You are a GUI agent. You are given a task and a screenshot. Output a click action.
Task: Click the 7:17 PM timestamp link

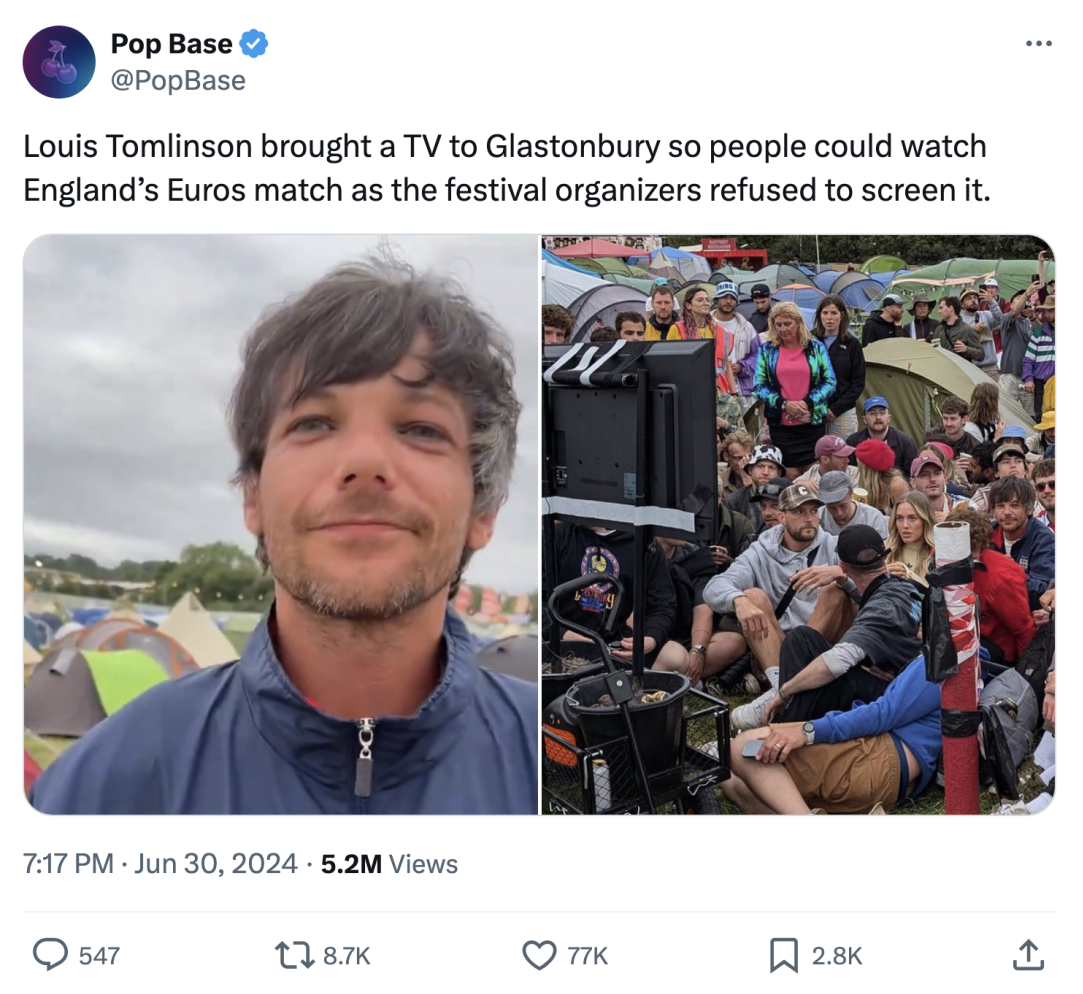[68, 863]
